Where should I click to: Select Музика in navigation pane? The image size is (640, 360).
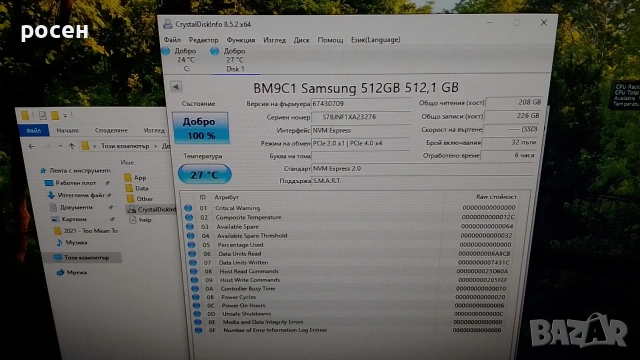76,242
